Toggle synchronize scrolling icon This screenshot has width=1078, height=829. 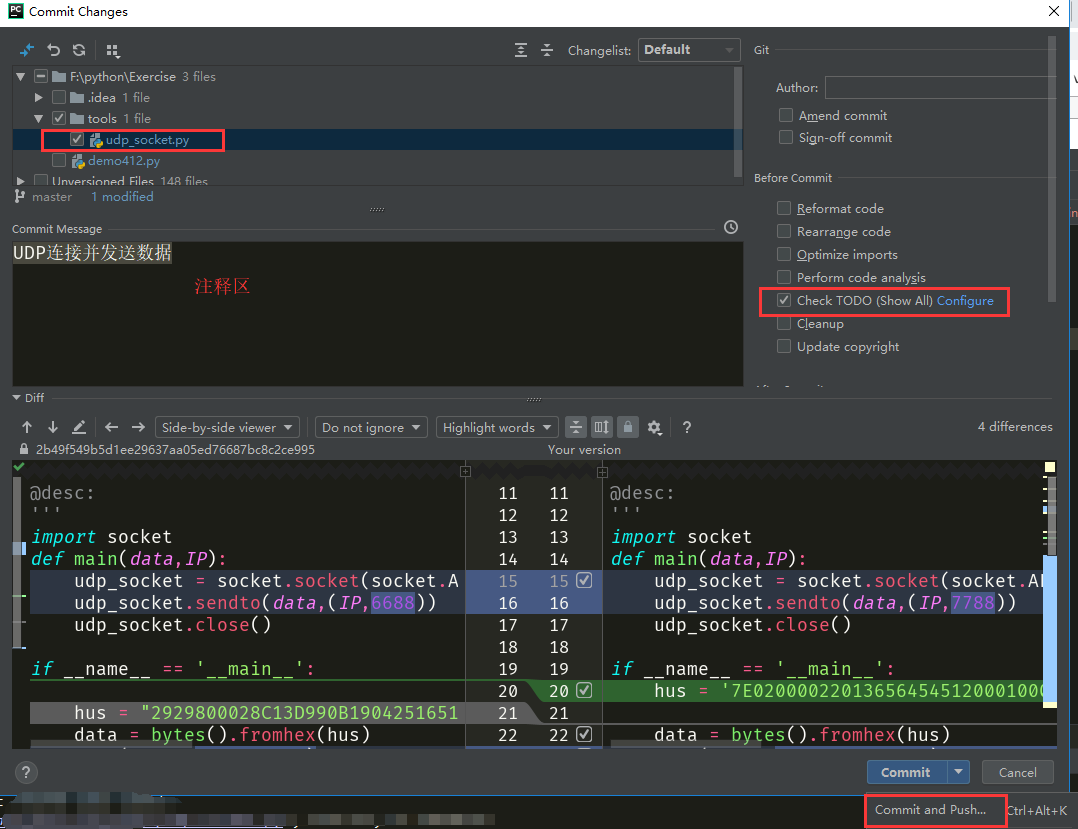602,427
